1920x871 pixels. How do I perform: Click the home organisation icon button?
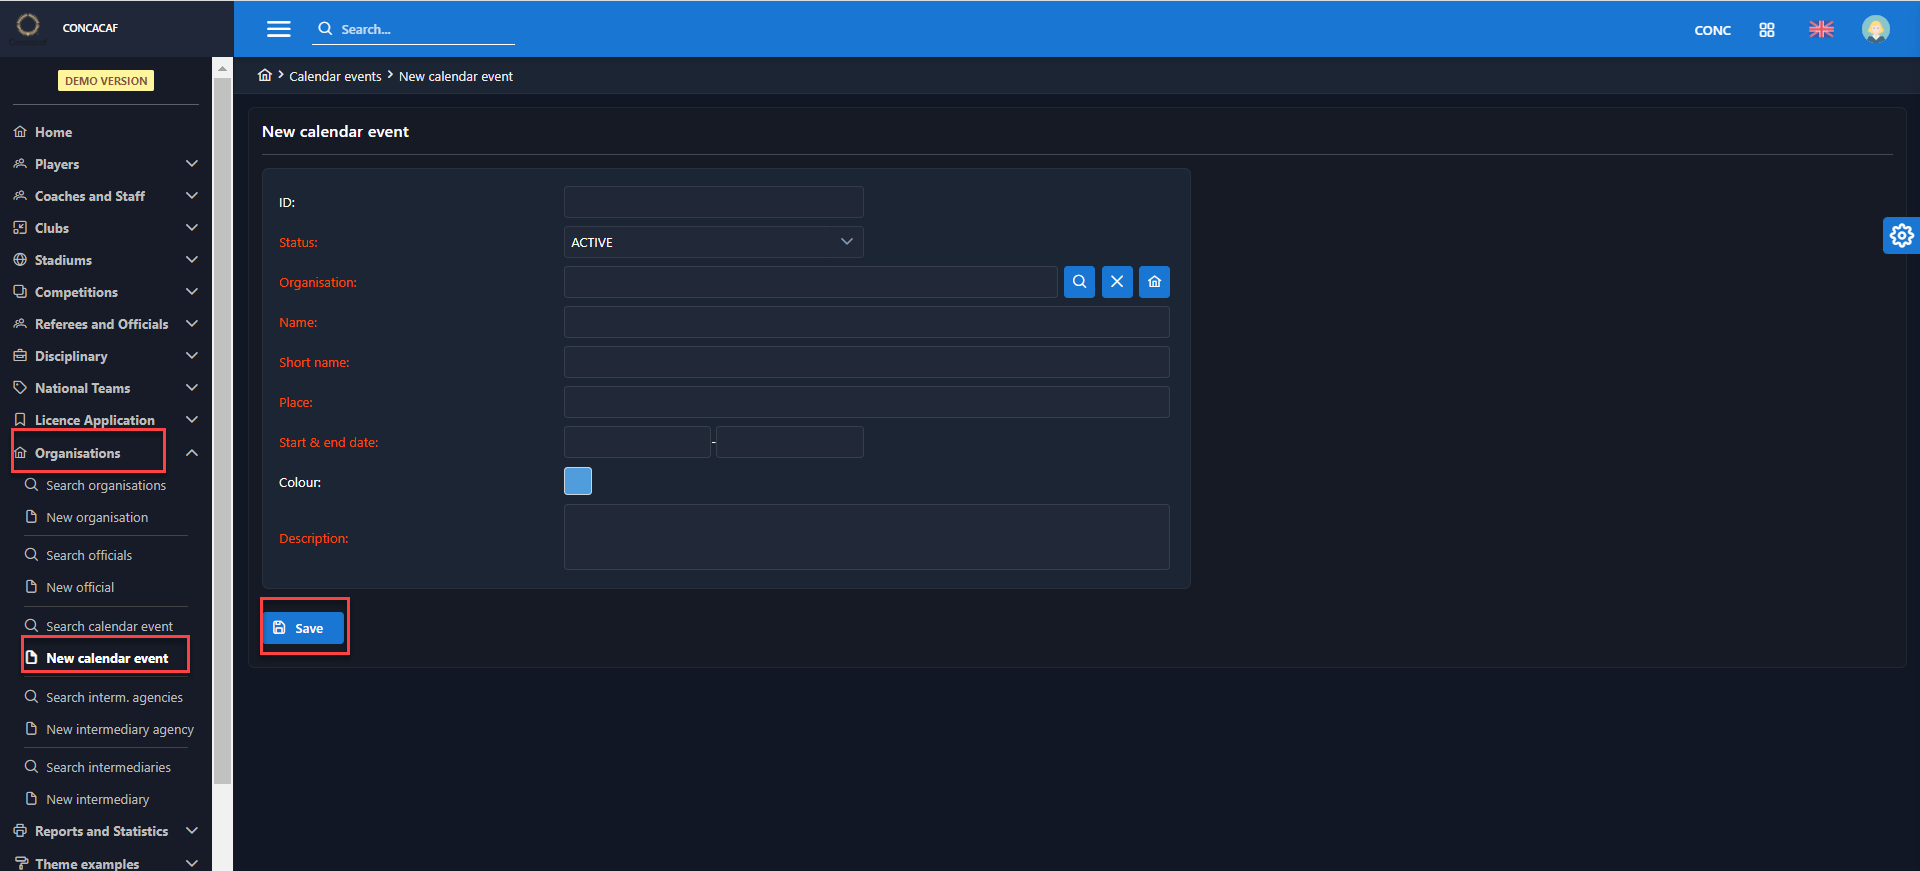coord(1154,282)
